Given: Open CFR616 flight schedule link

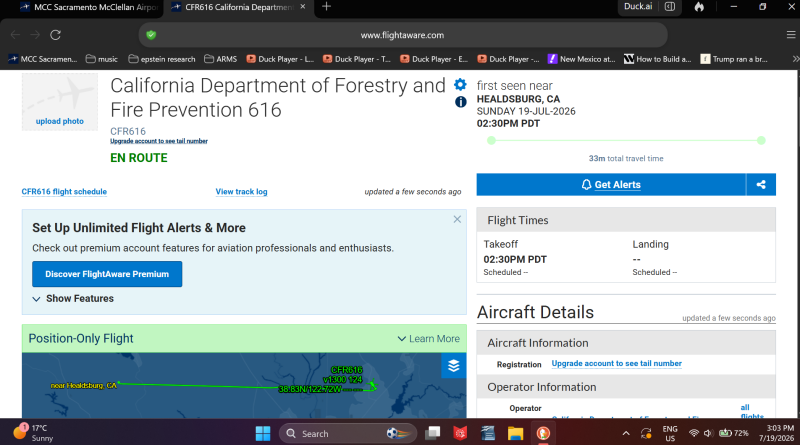Looking at the screenshot, I should coord(64,191).
